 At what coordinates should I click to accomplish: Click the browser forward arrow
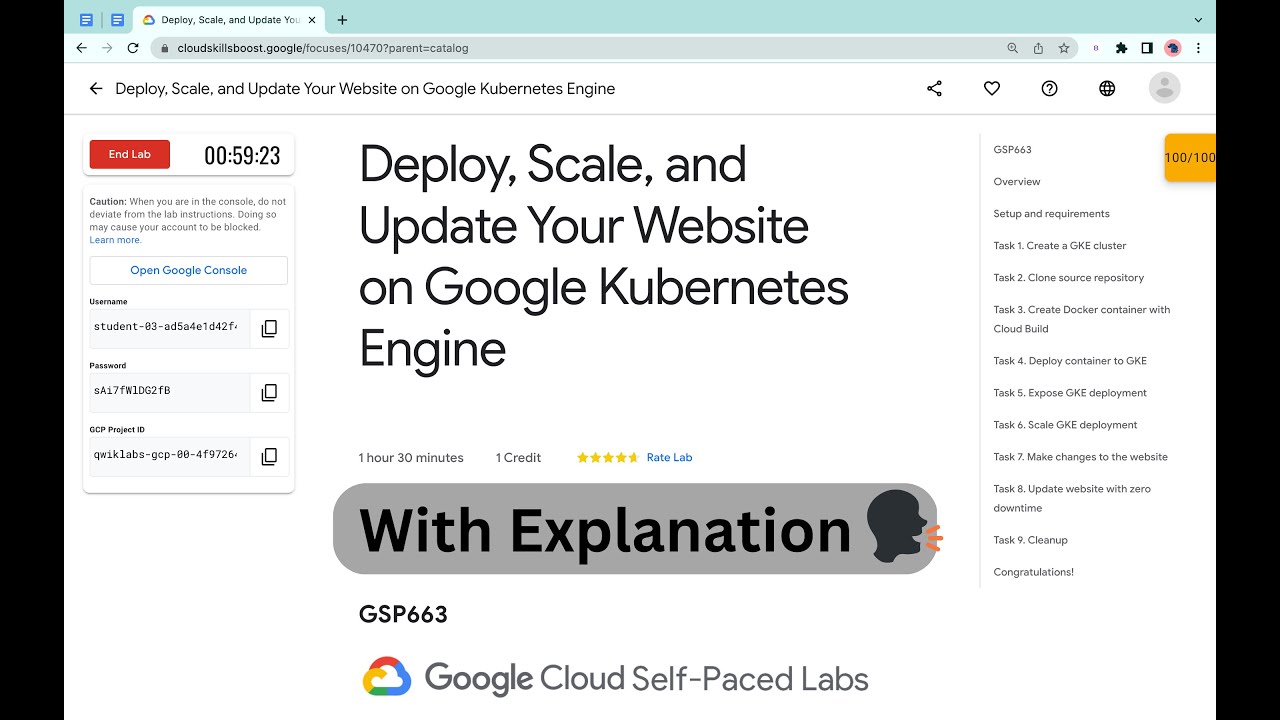point(107,48)
